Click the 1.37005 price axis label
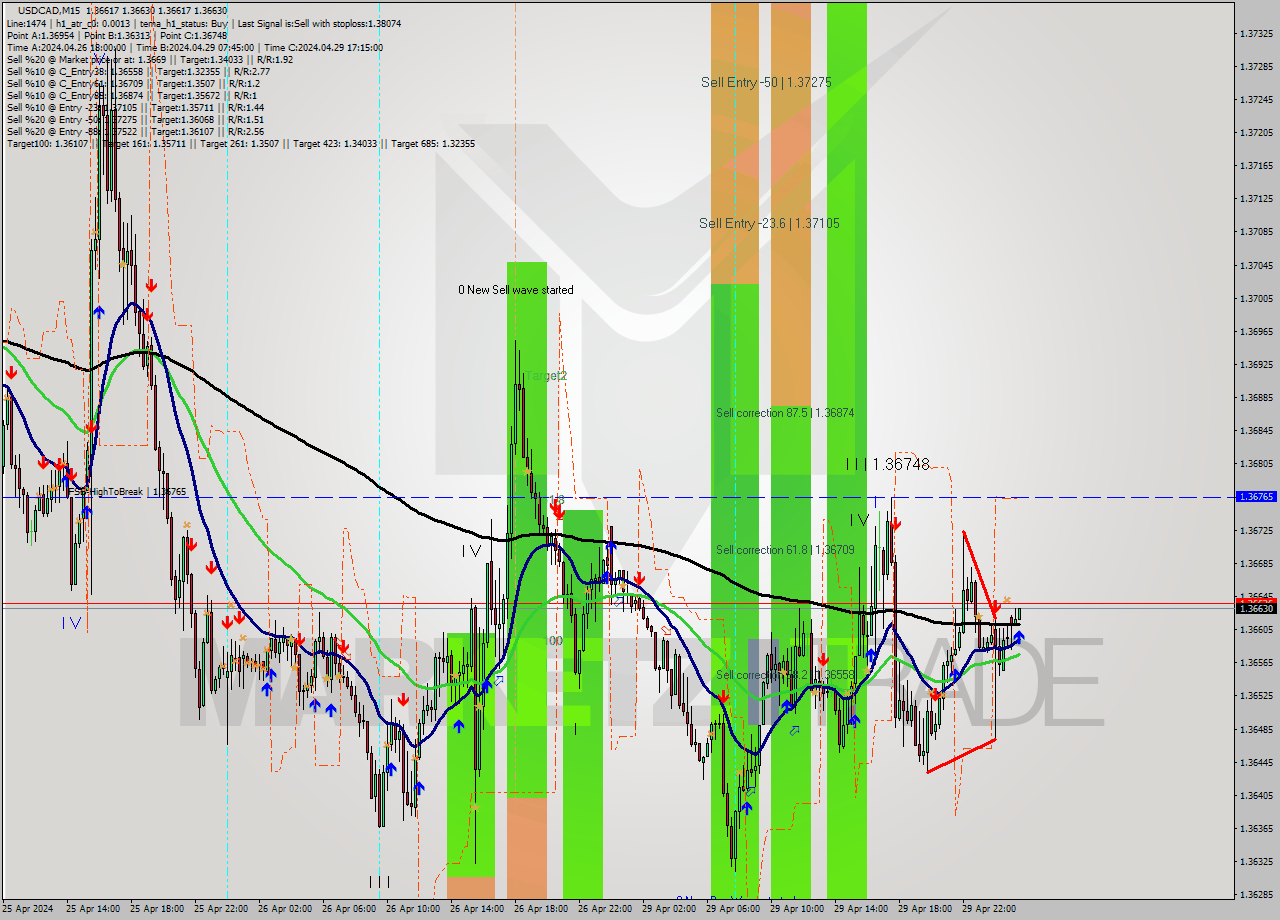The width and height of the screenshot is (1280, 920). [x=1256, y=298]
